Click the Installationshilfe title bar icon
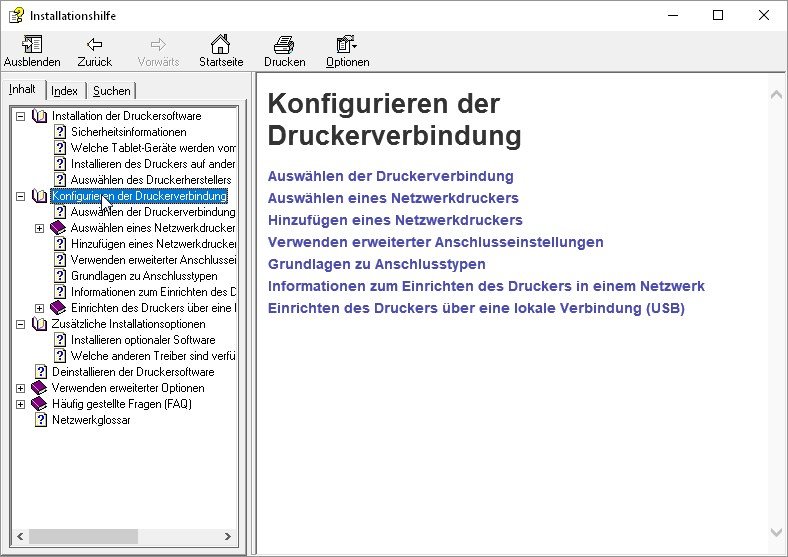The height and width of the screenshot is (557, 788). (16, 15)
